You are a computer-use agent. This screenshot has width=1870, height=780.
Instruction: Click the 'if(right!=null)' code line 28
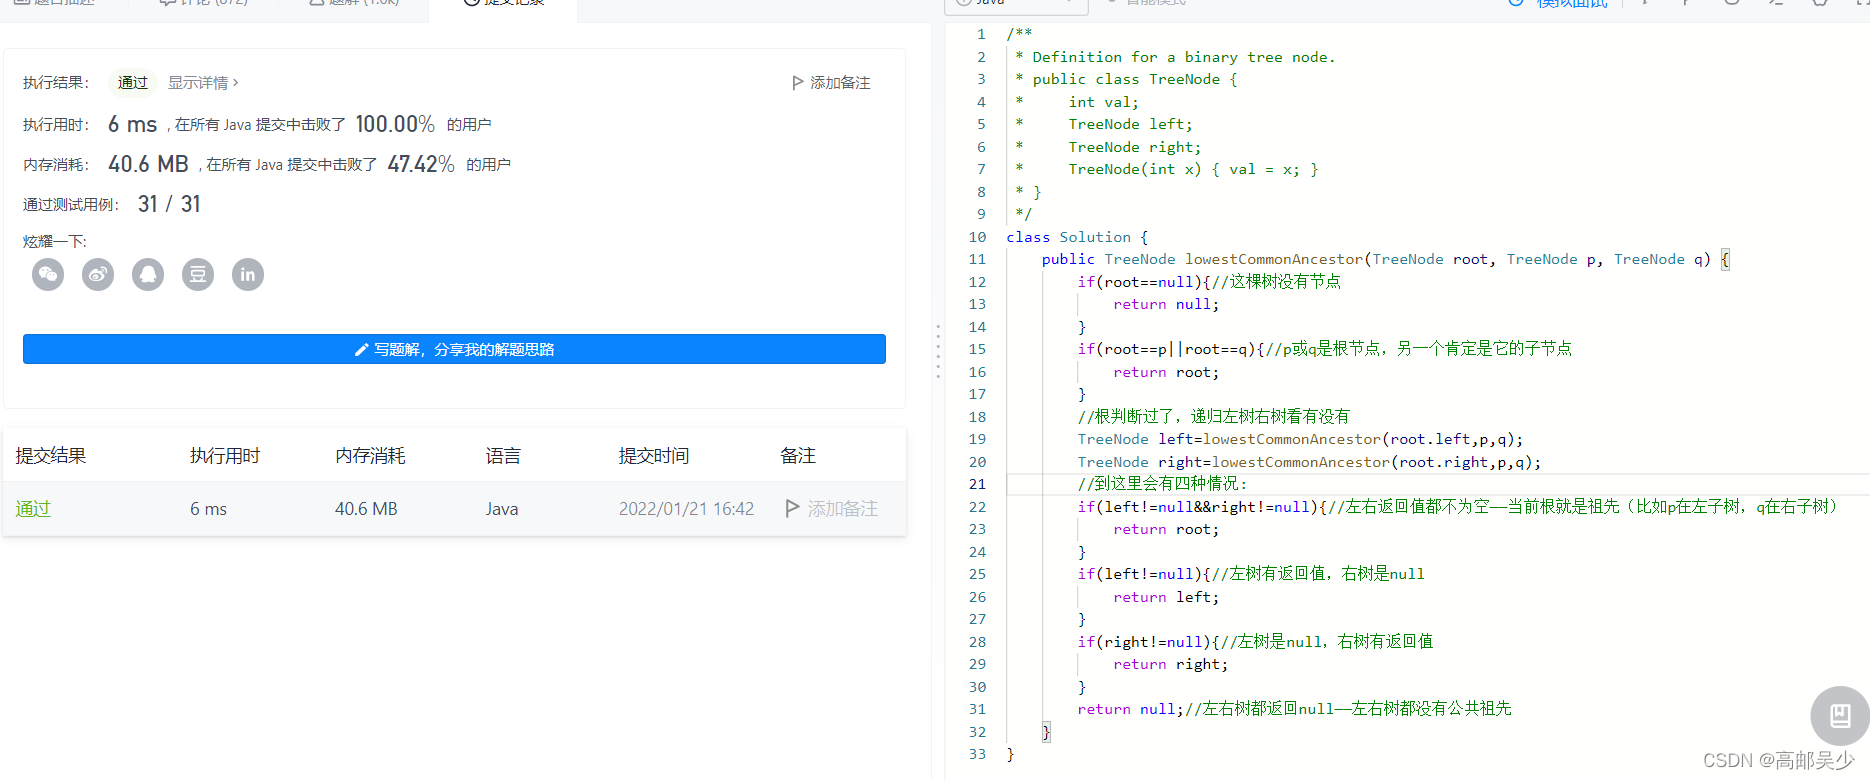pyautogui.click(x=1255, y=642)
